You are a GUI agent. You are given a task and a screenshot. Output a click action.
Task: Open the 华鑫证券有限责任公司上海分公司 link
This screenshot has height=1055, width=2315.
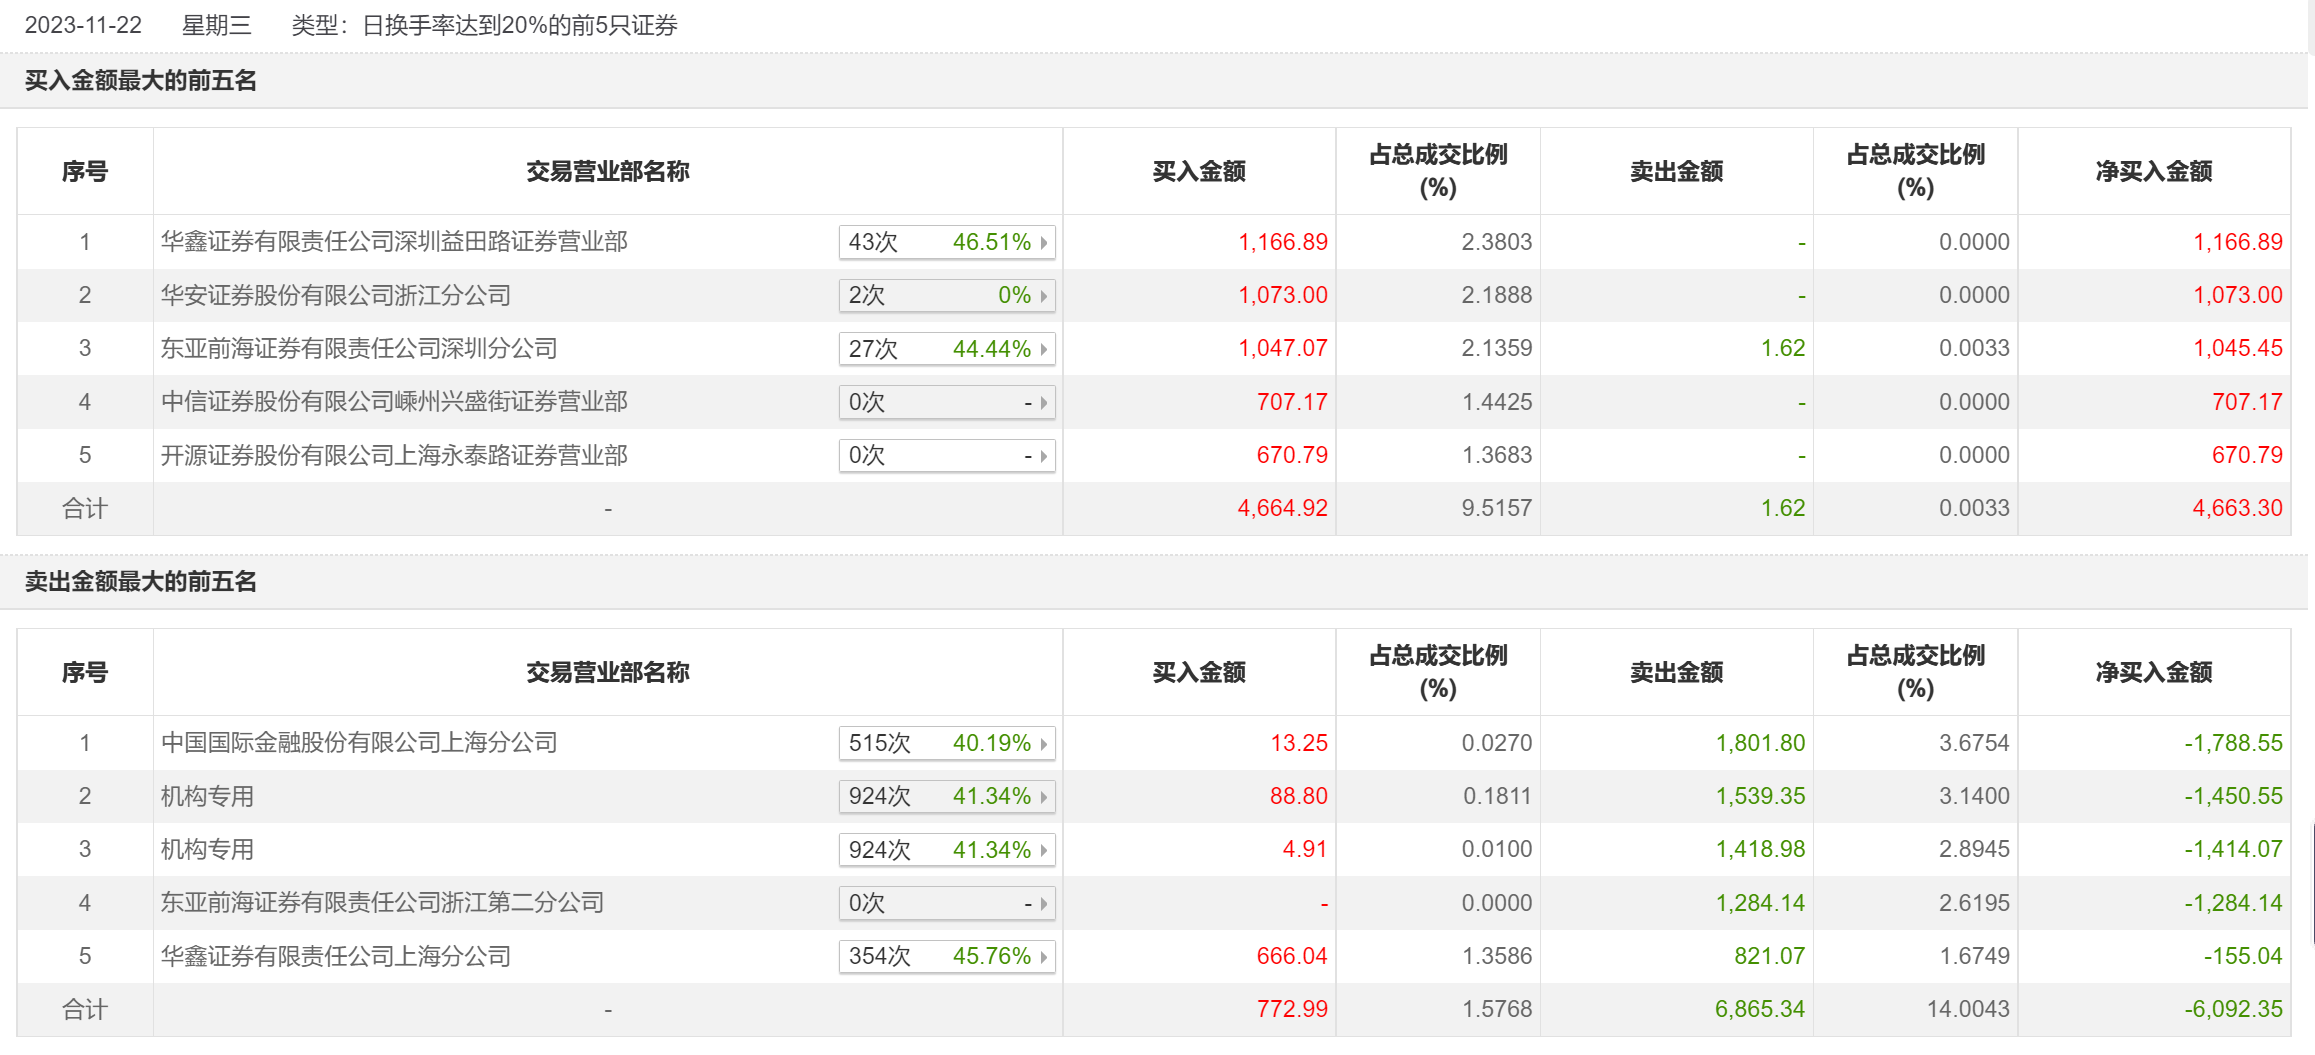[x=336, y=957]
